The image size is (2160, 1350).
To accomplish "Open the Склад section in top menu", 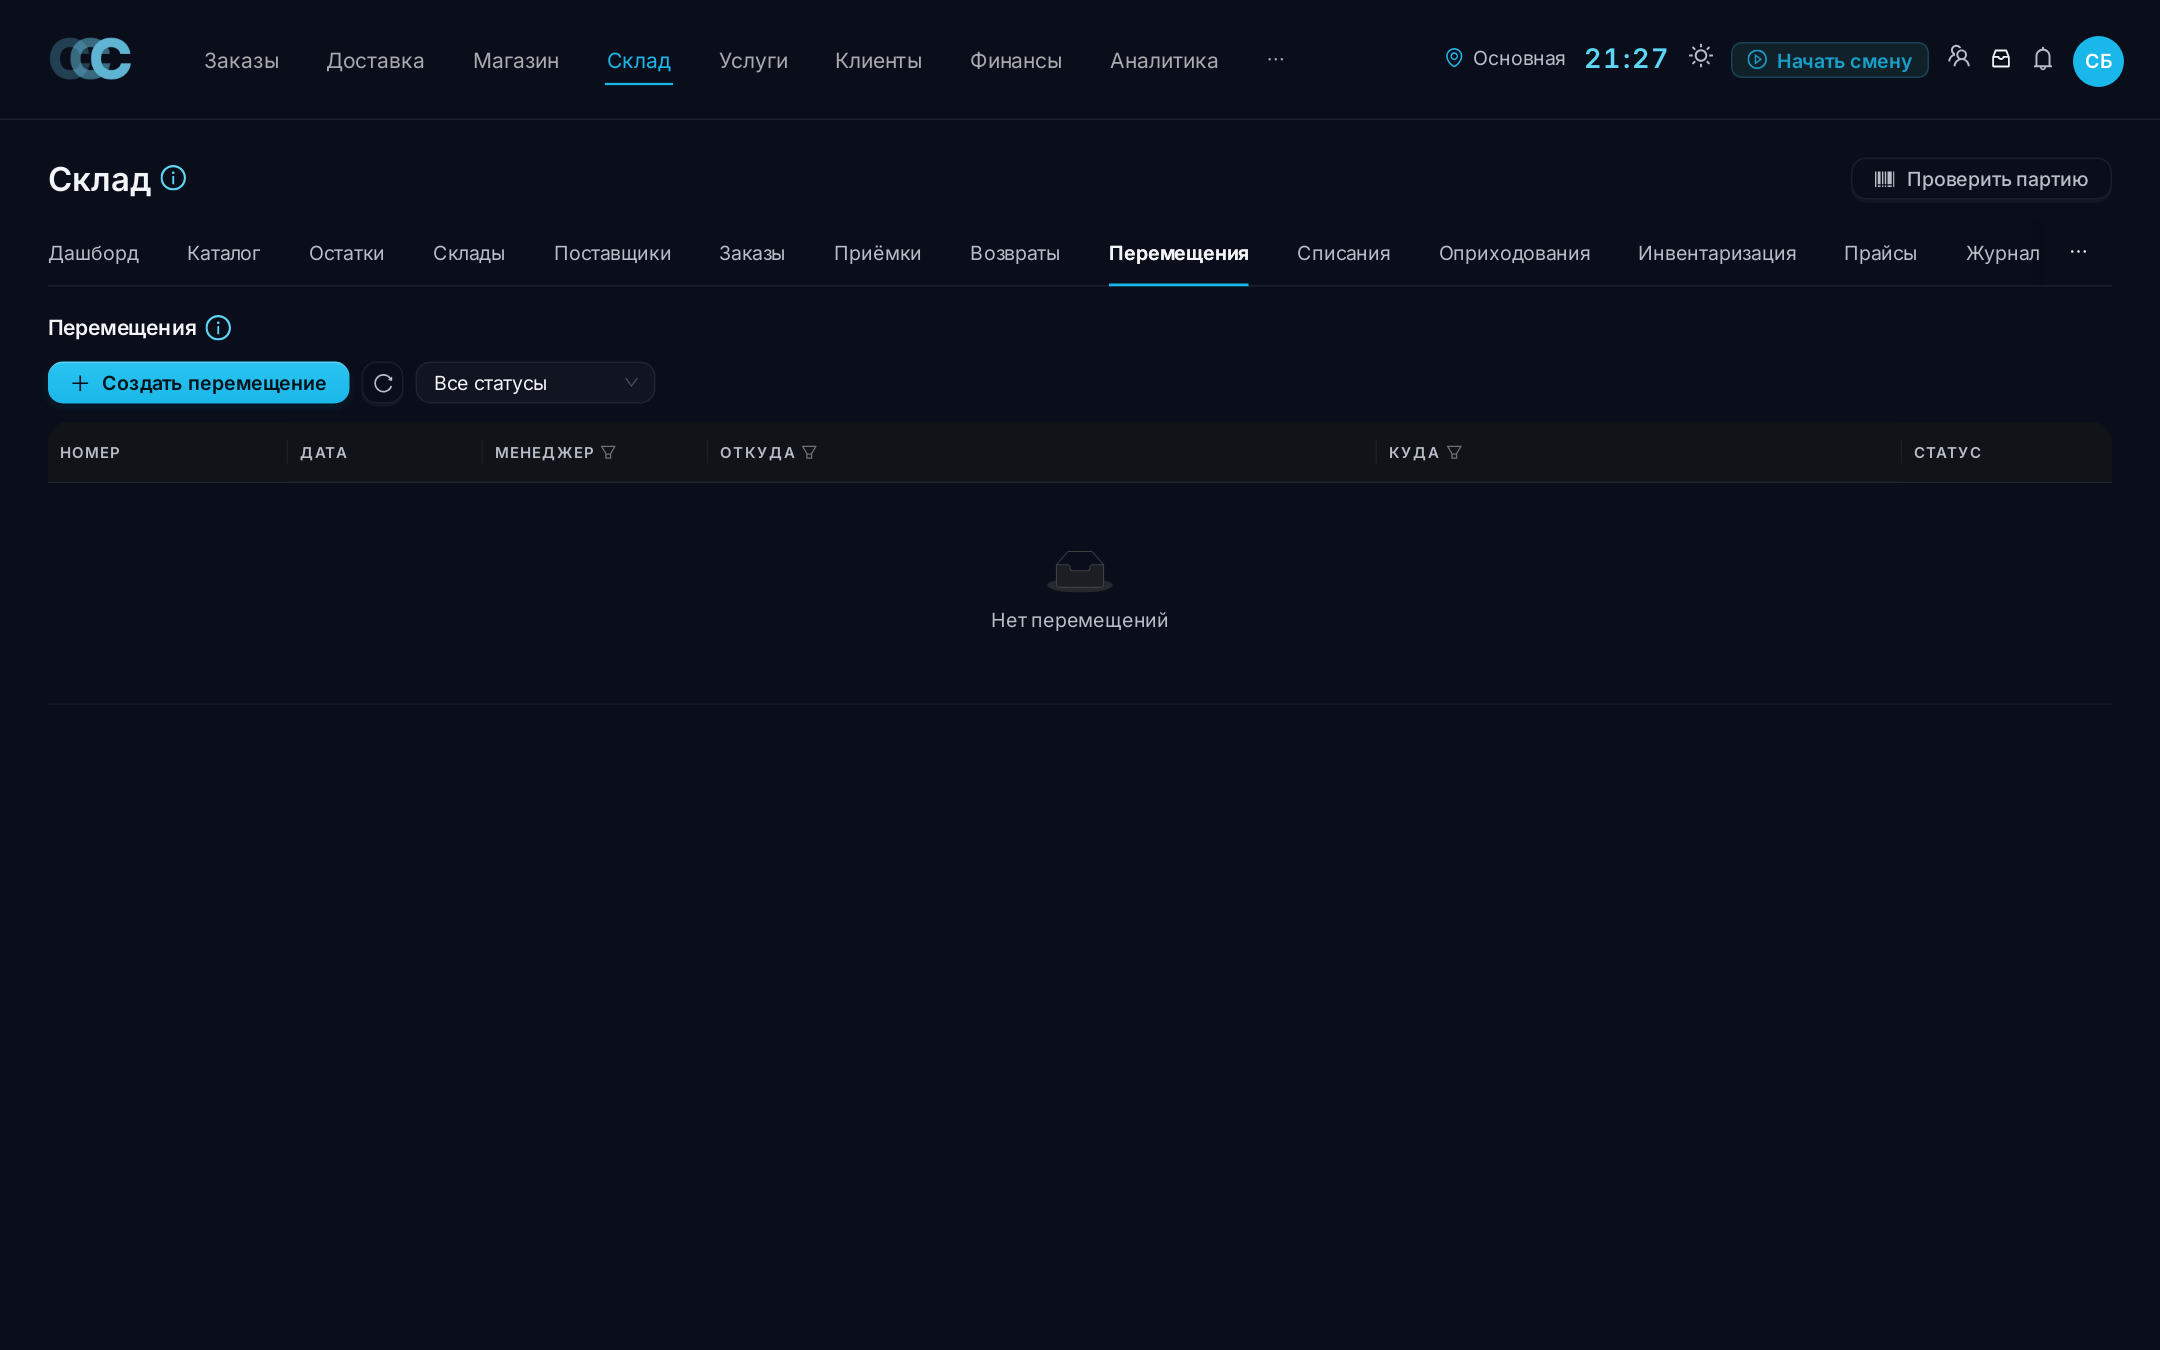I will [639, 61].
